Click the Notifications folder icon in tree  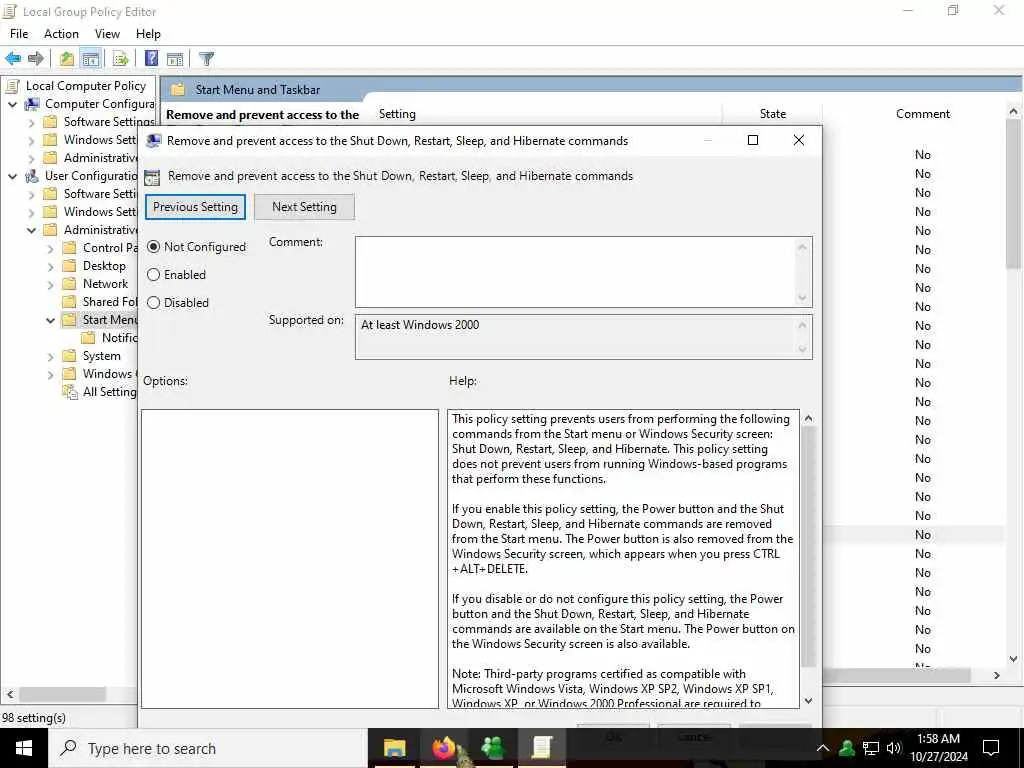88,338
